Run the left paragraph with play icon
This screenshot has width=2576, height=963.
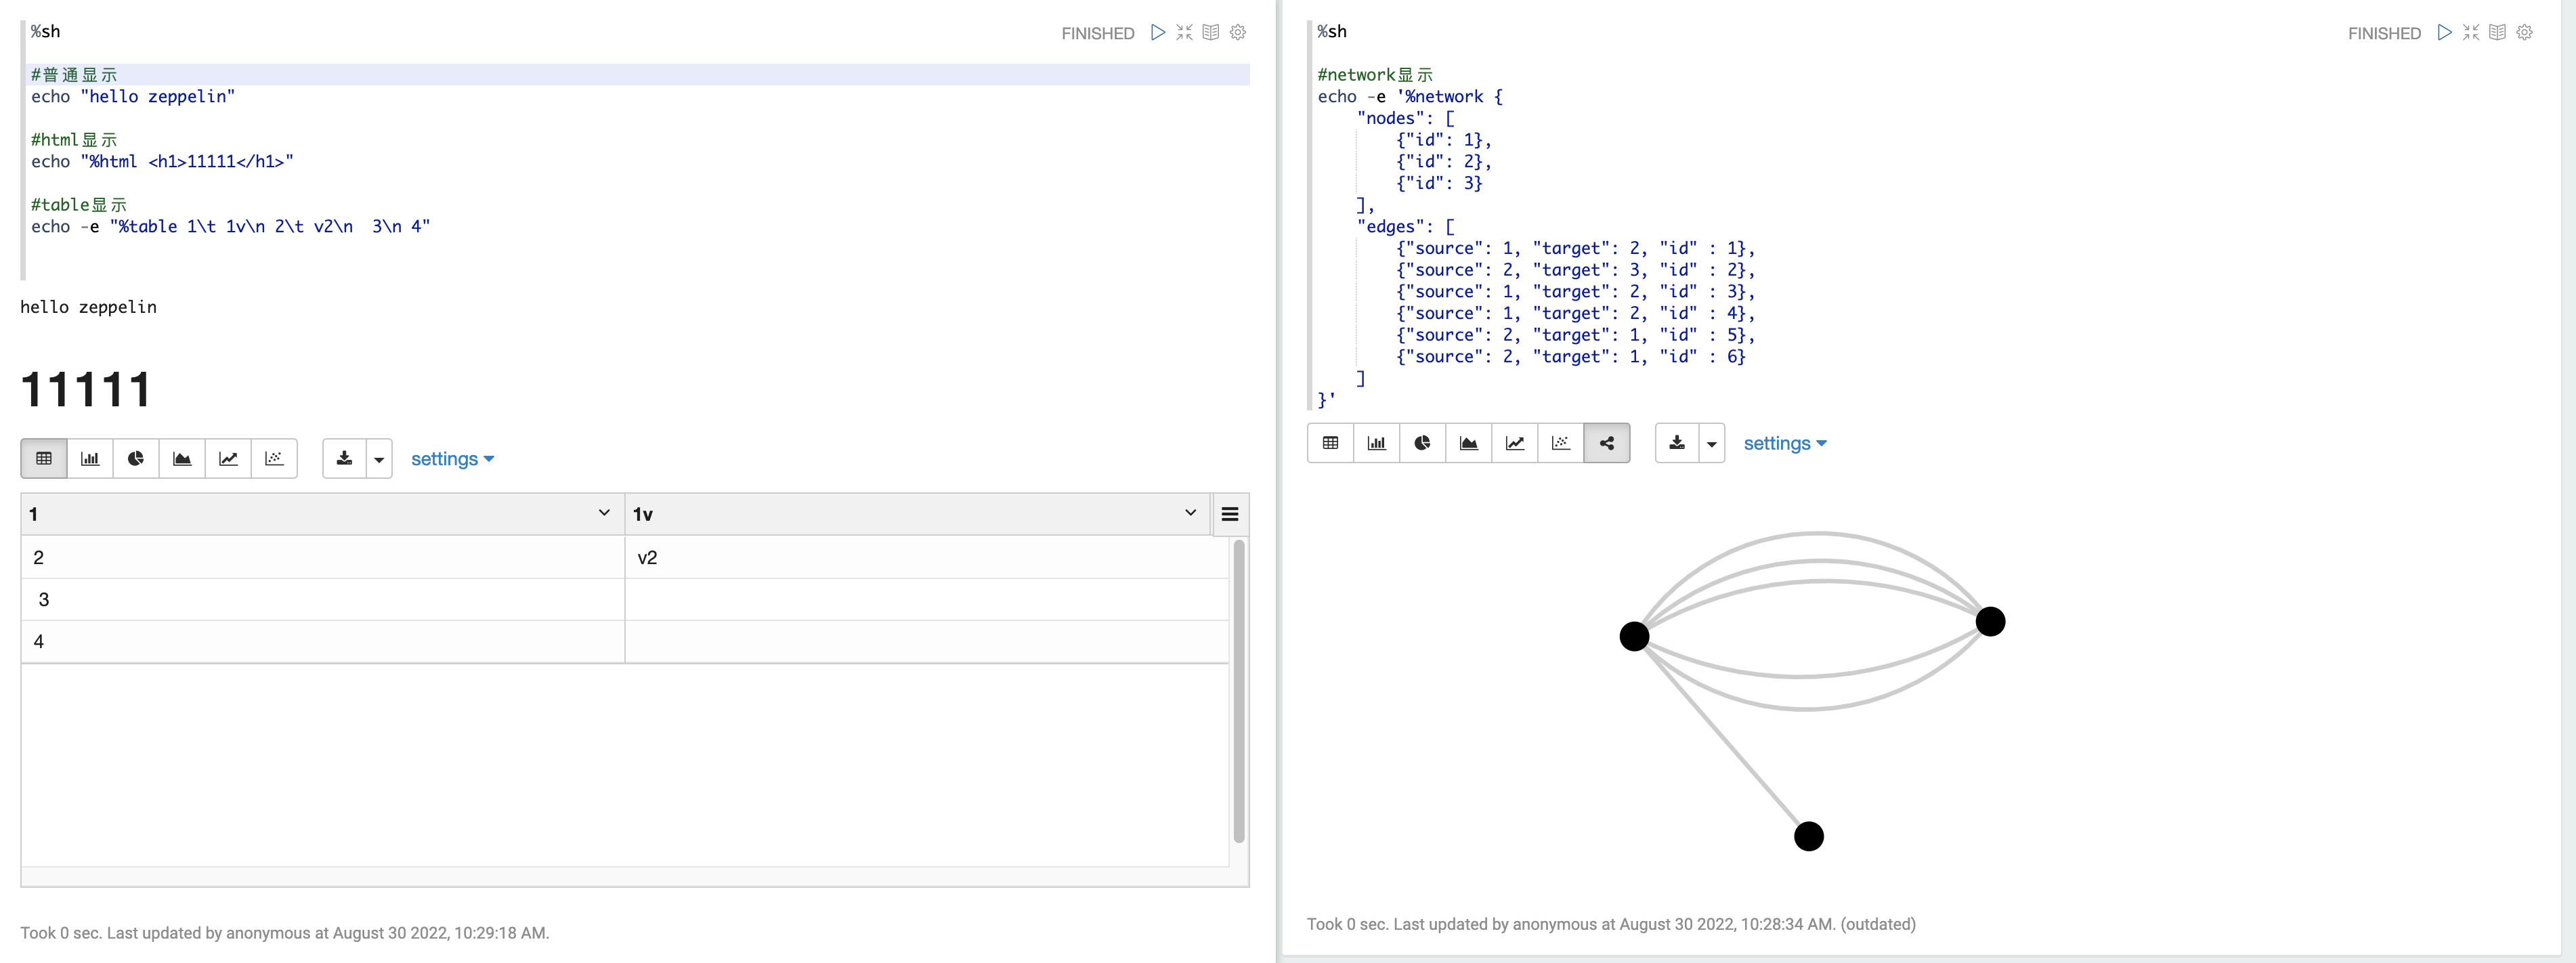tap(1158, 32)
